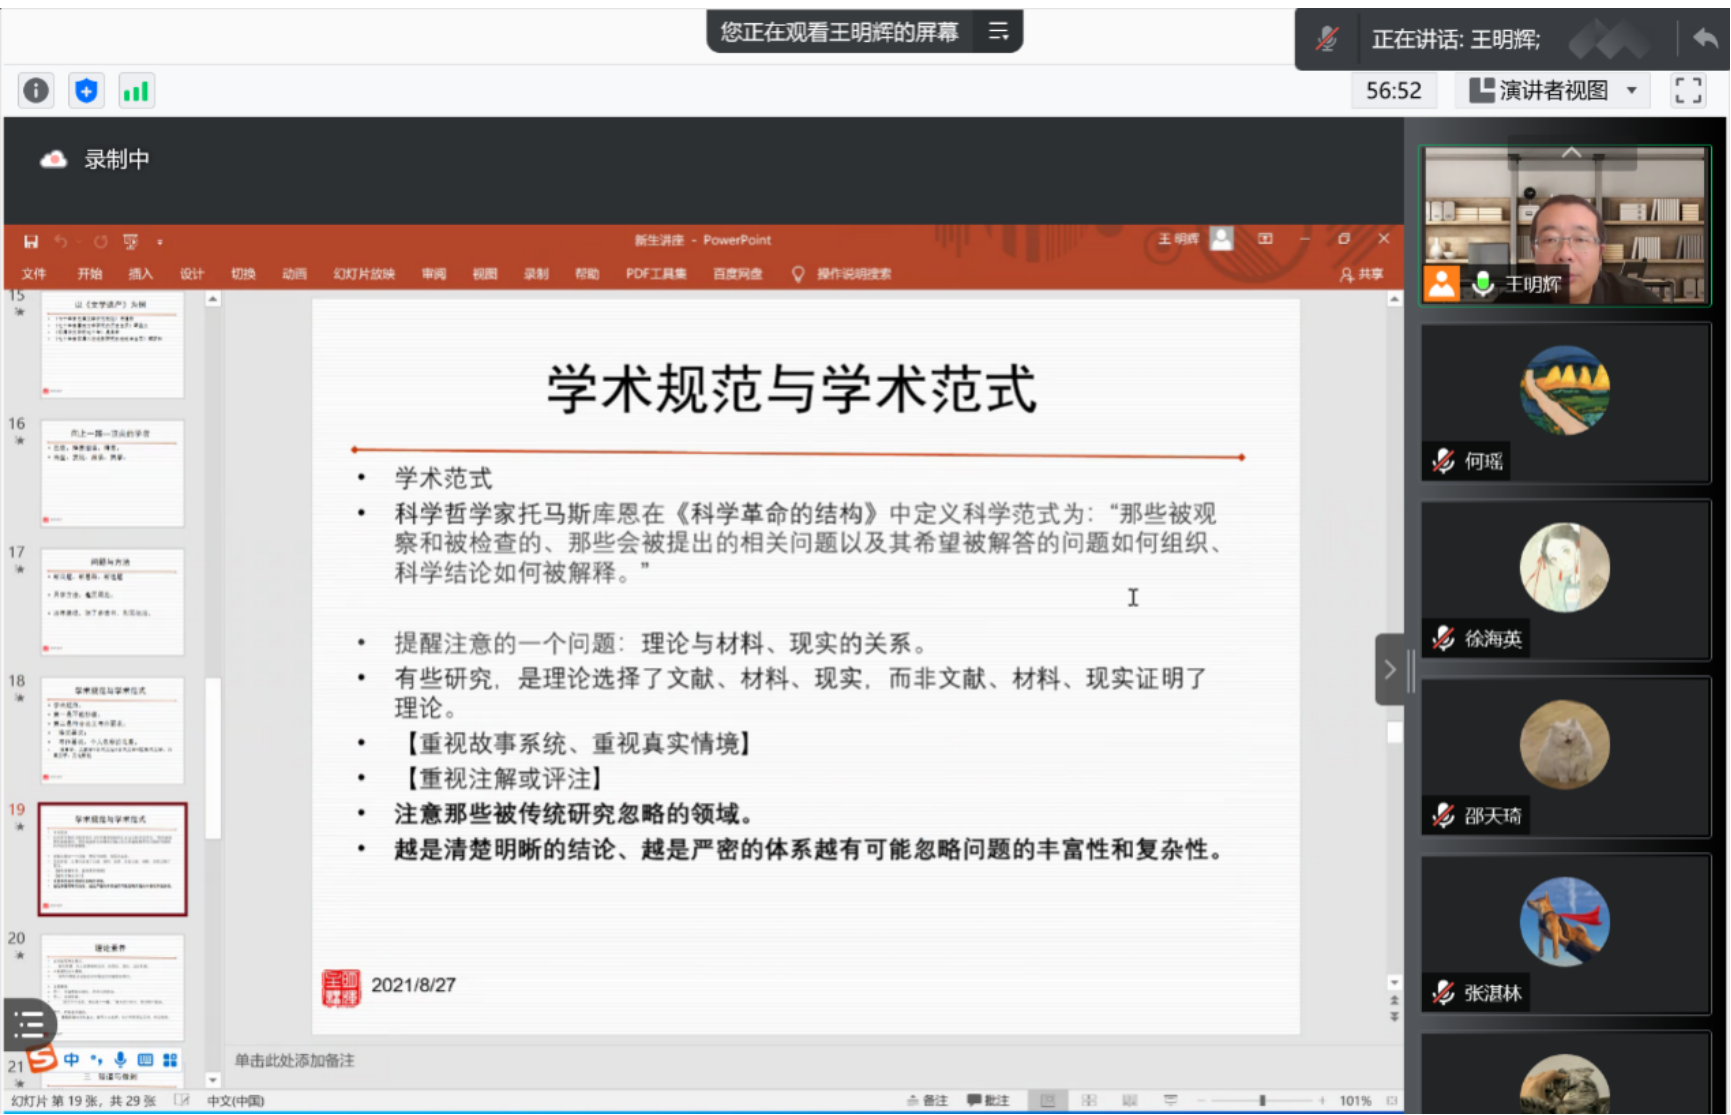Open the blue security shield icon
This screenshot has height=1115, width=1731.
86,91
